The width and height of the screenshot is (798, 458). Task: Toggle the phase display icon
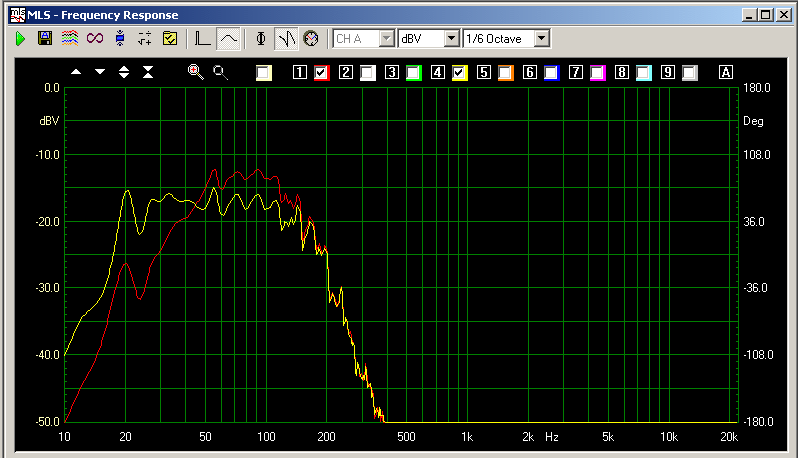262,39
